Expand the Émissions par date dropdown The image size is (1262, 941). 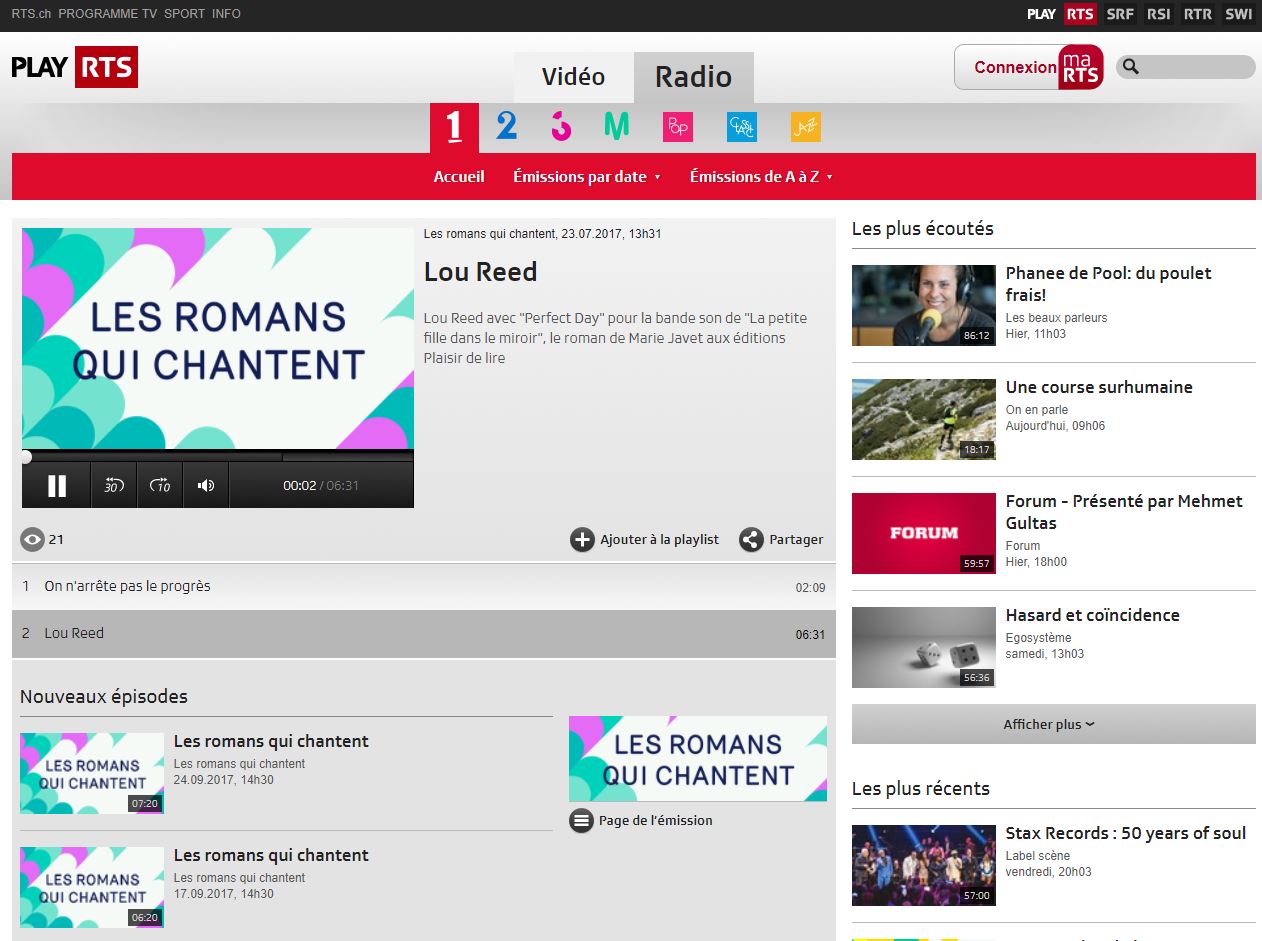point(587,177)
